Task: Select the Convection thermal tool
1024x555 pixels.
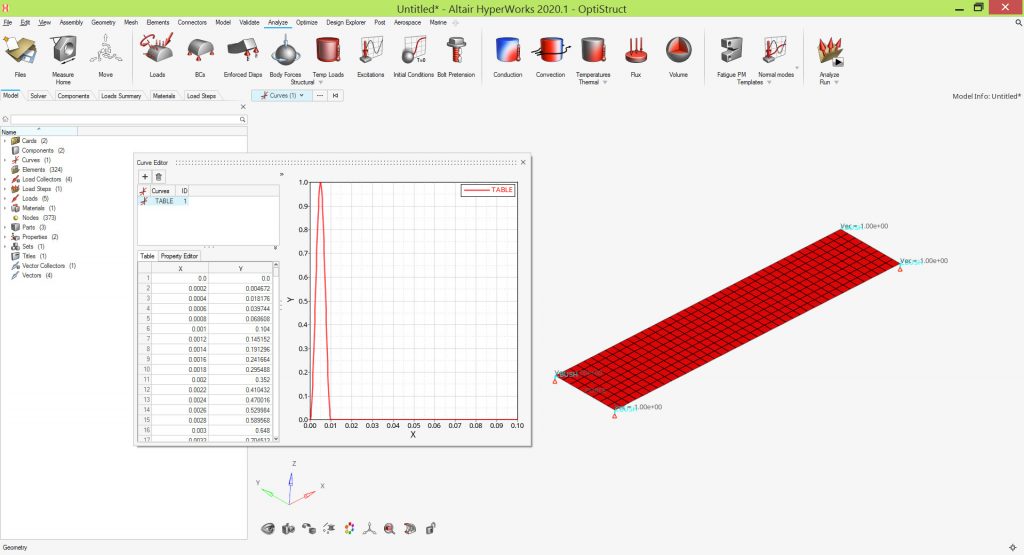Action: point(551,52)
